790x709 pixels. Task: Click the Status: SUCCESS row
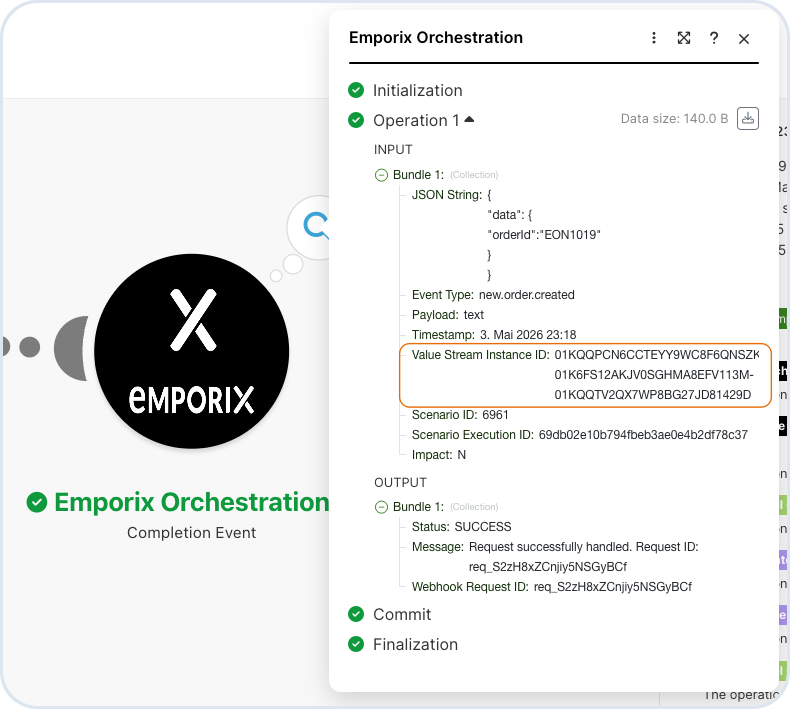click(x=461, y=527)
